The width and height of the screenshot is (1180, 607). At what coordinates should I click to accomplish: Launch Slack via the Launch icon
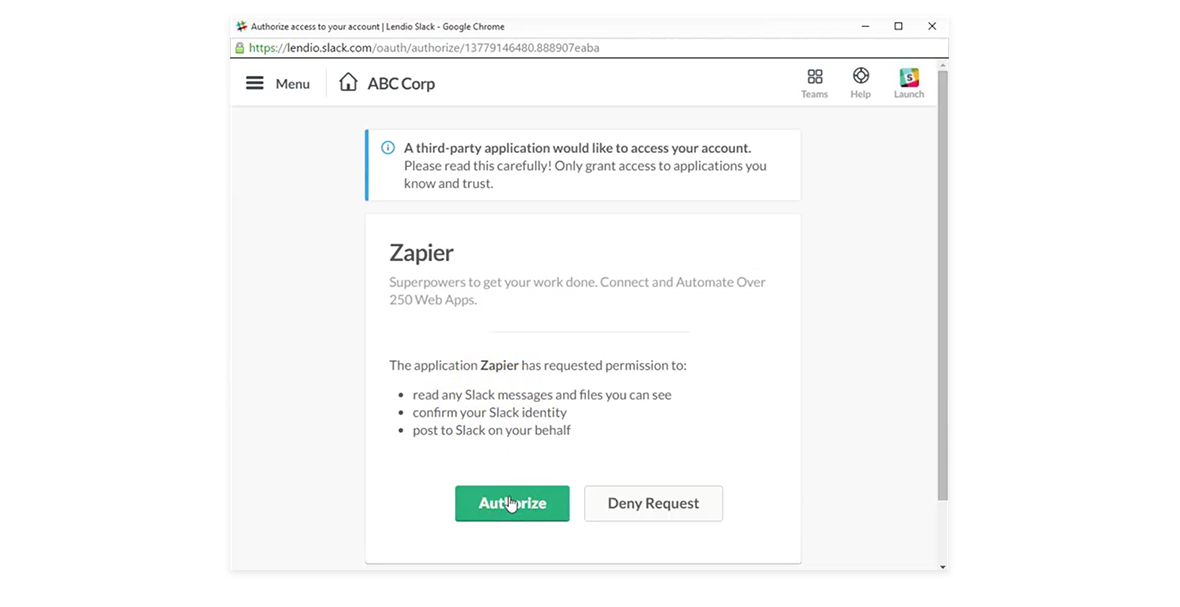coord(908,76)
